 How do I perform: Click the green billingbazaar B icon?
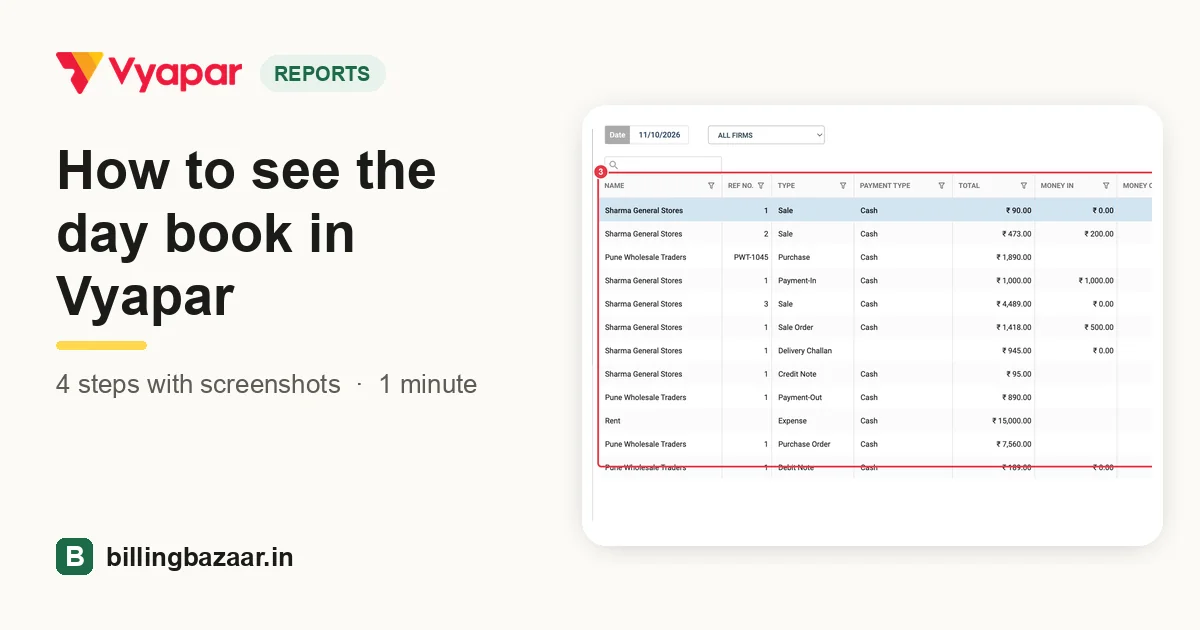(74, 557)
